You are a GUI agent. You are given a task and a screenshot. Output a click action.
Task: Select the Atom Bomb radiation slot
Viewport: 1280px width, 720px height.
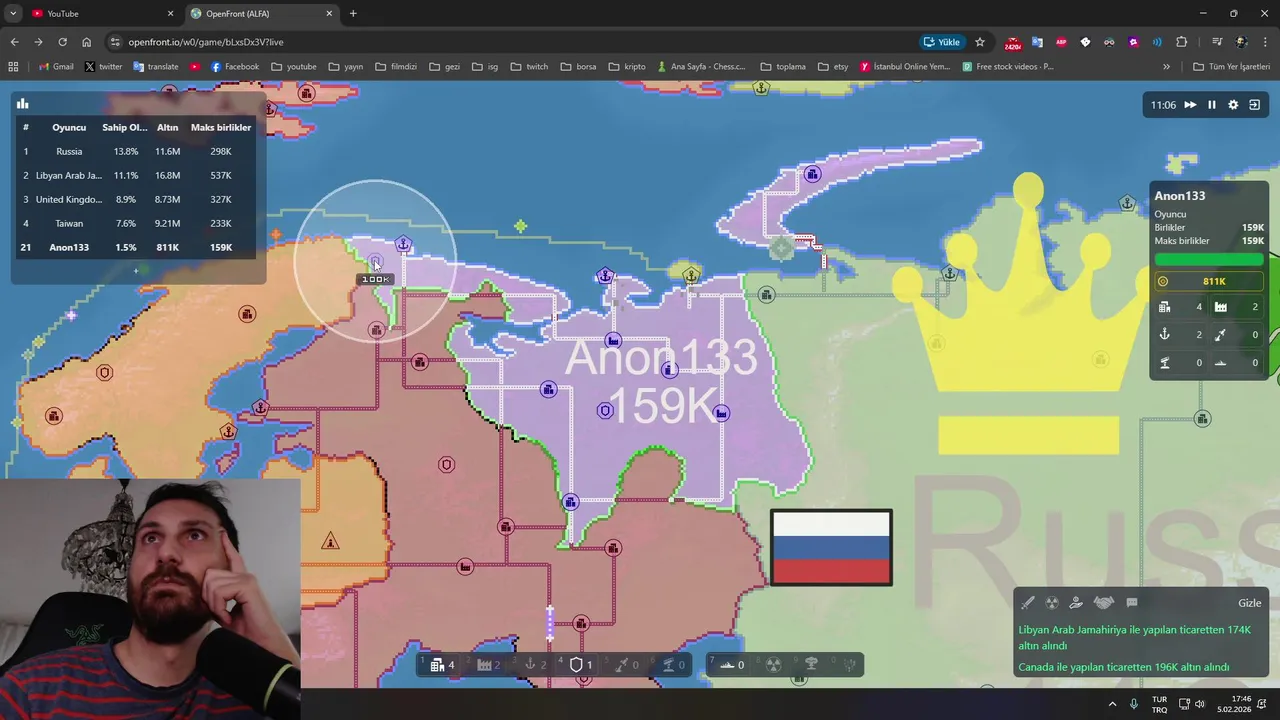coord(773,665)
